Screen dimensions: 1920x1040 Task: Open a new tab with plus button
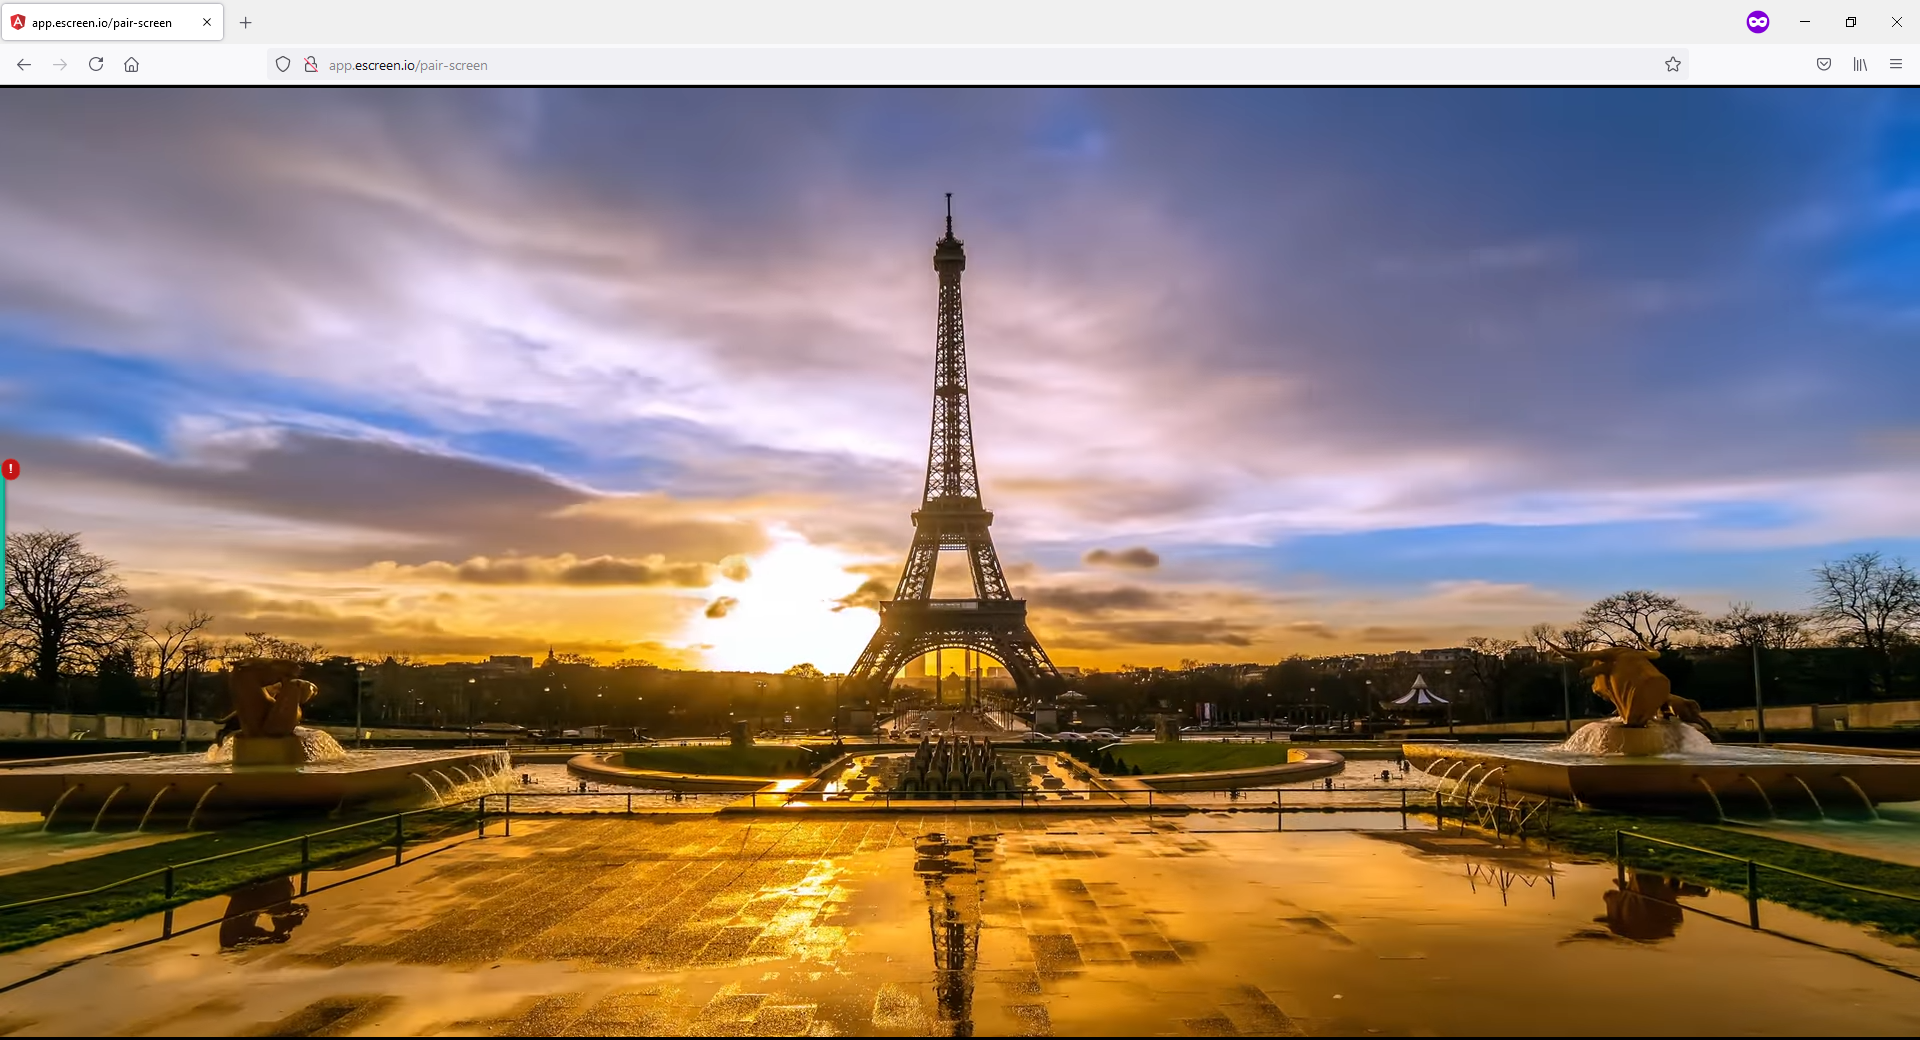tap(246, 22)
